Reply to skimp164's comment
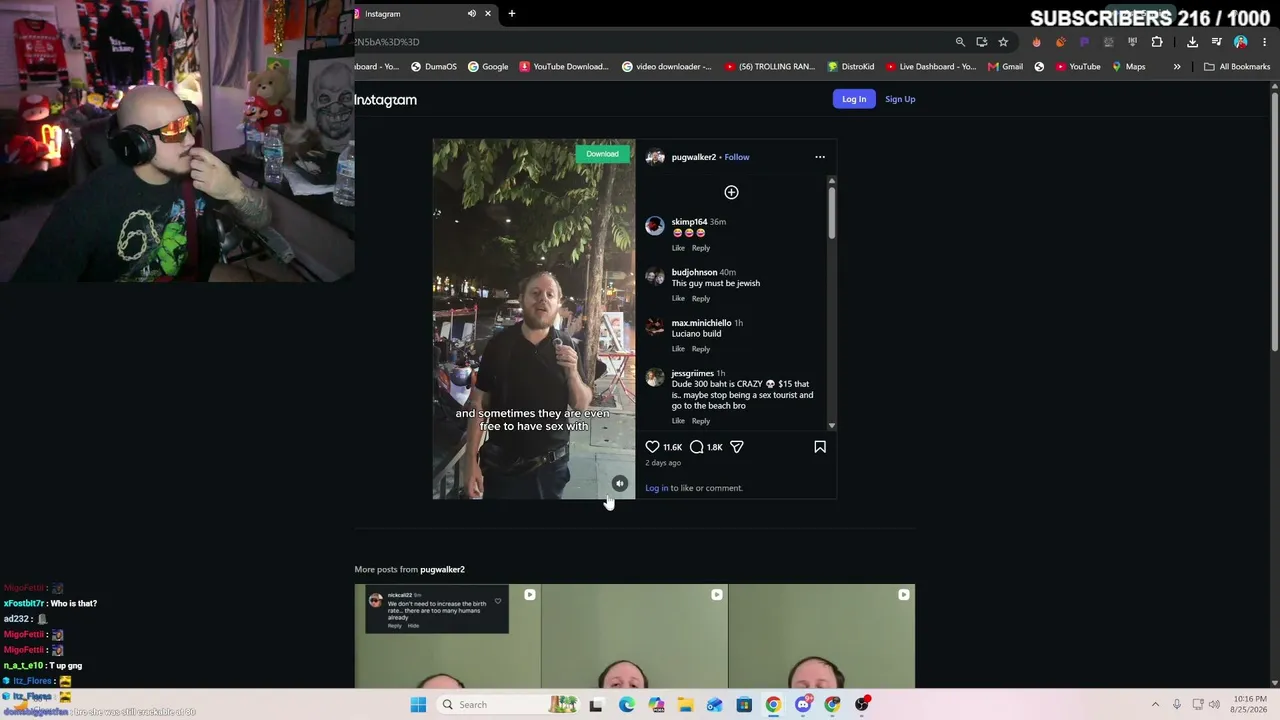The width and height of the screenshot is (1280, 720). [701, 248]
